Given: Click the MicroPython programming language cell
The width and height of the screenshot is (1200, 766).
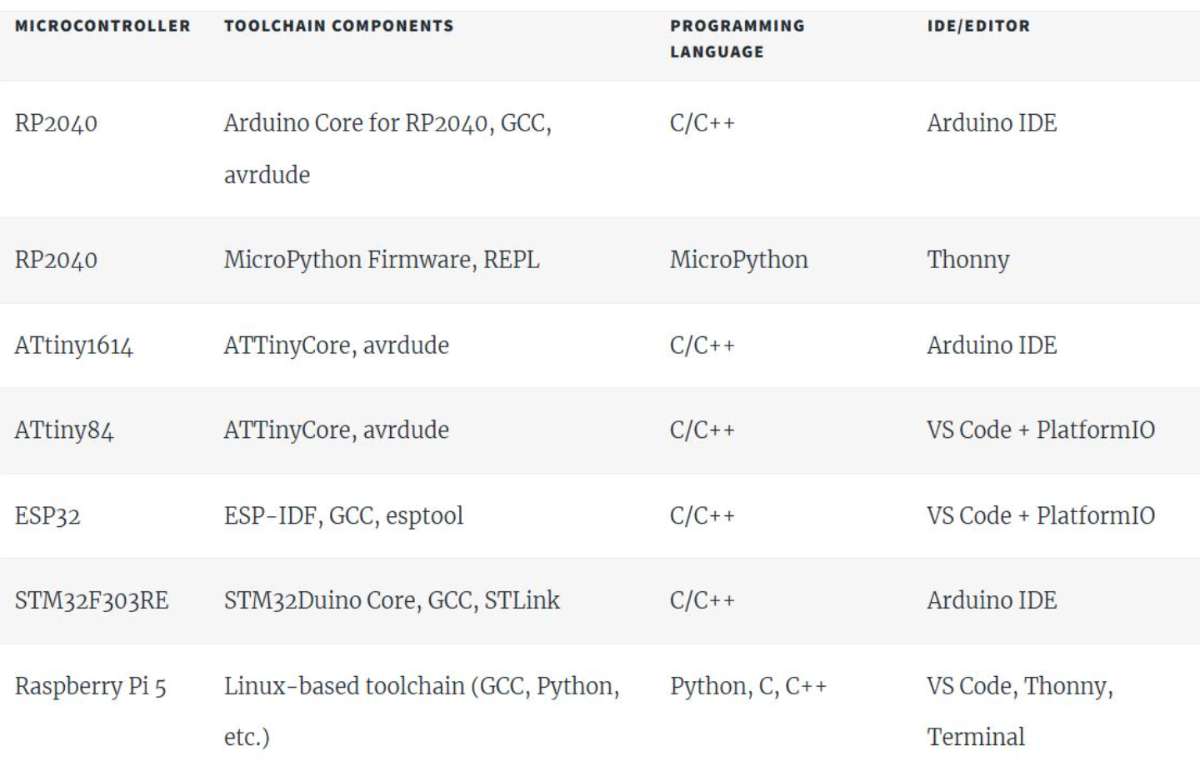Looking at the screenshot, I should (738, 260).
